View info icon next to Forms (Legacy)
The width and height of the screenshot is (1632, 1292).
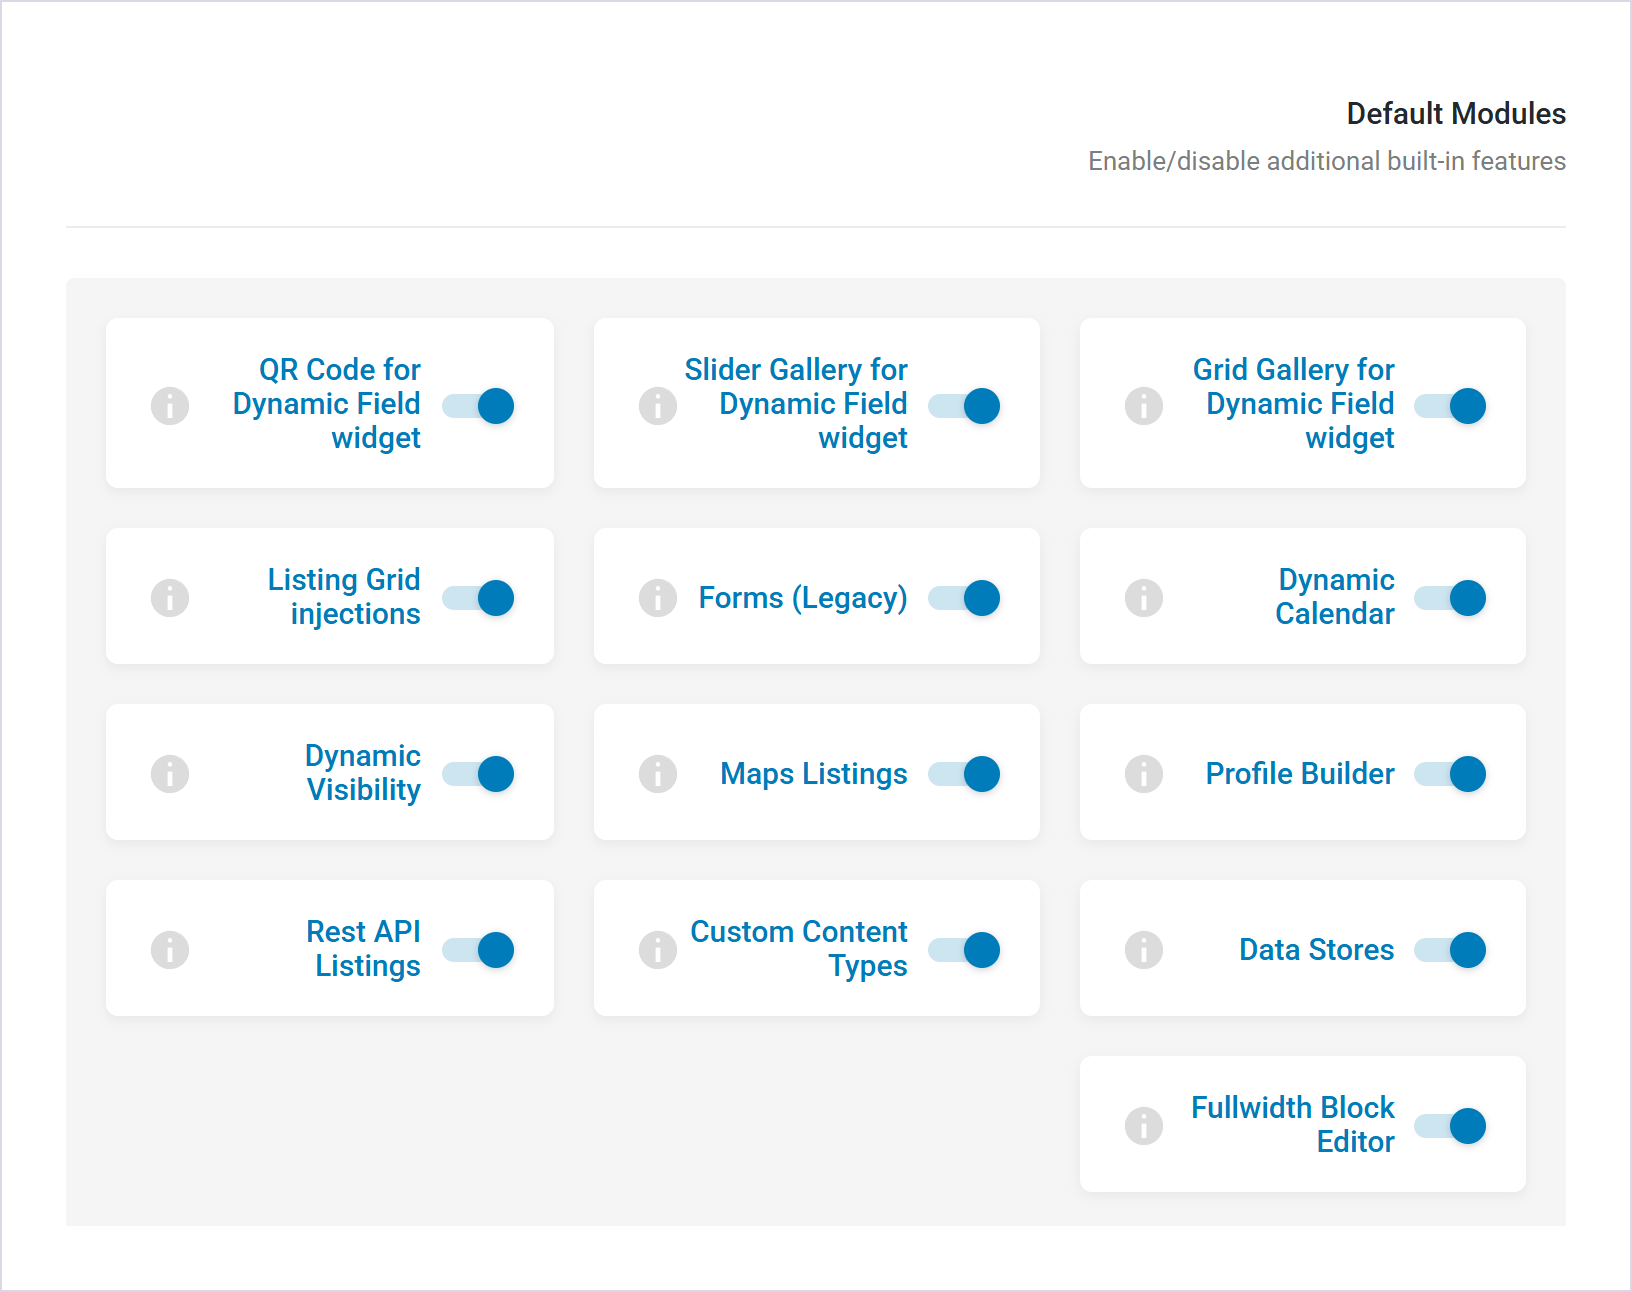tap(658, 598)
